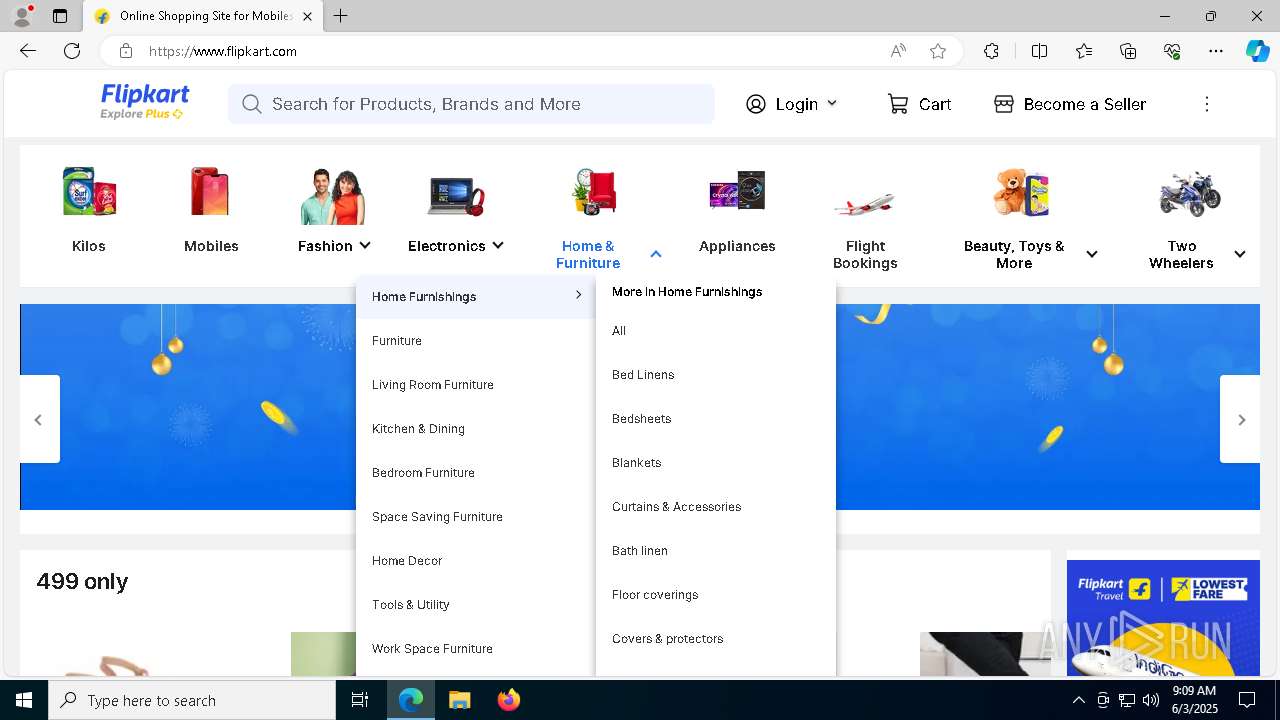Open the three-dot more options menu
The image size is (1280, 720).
click(x=1207, y=104)
